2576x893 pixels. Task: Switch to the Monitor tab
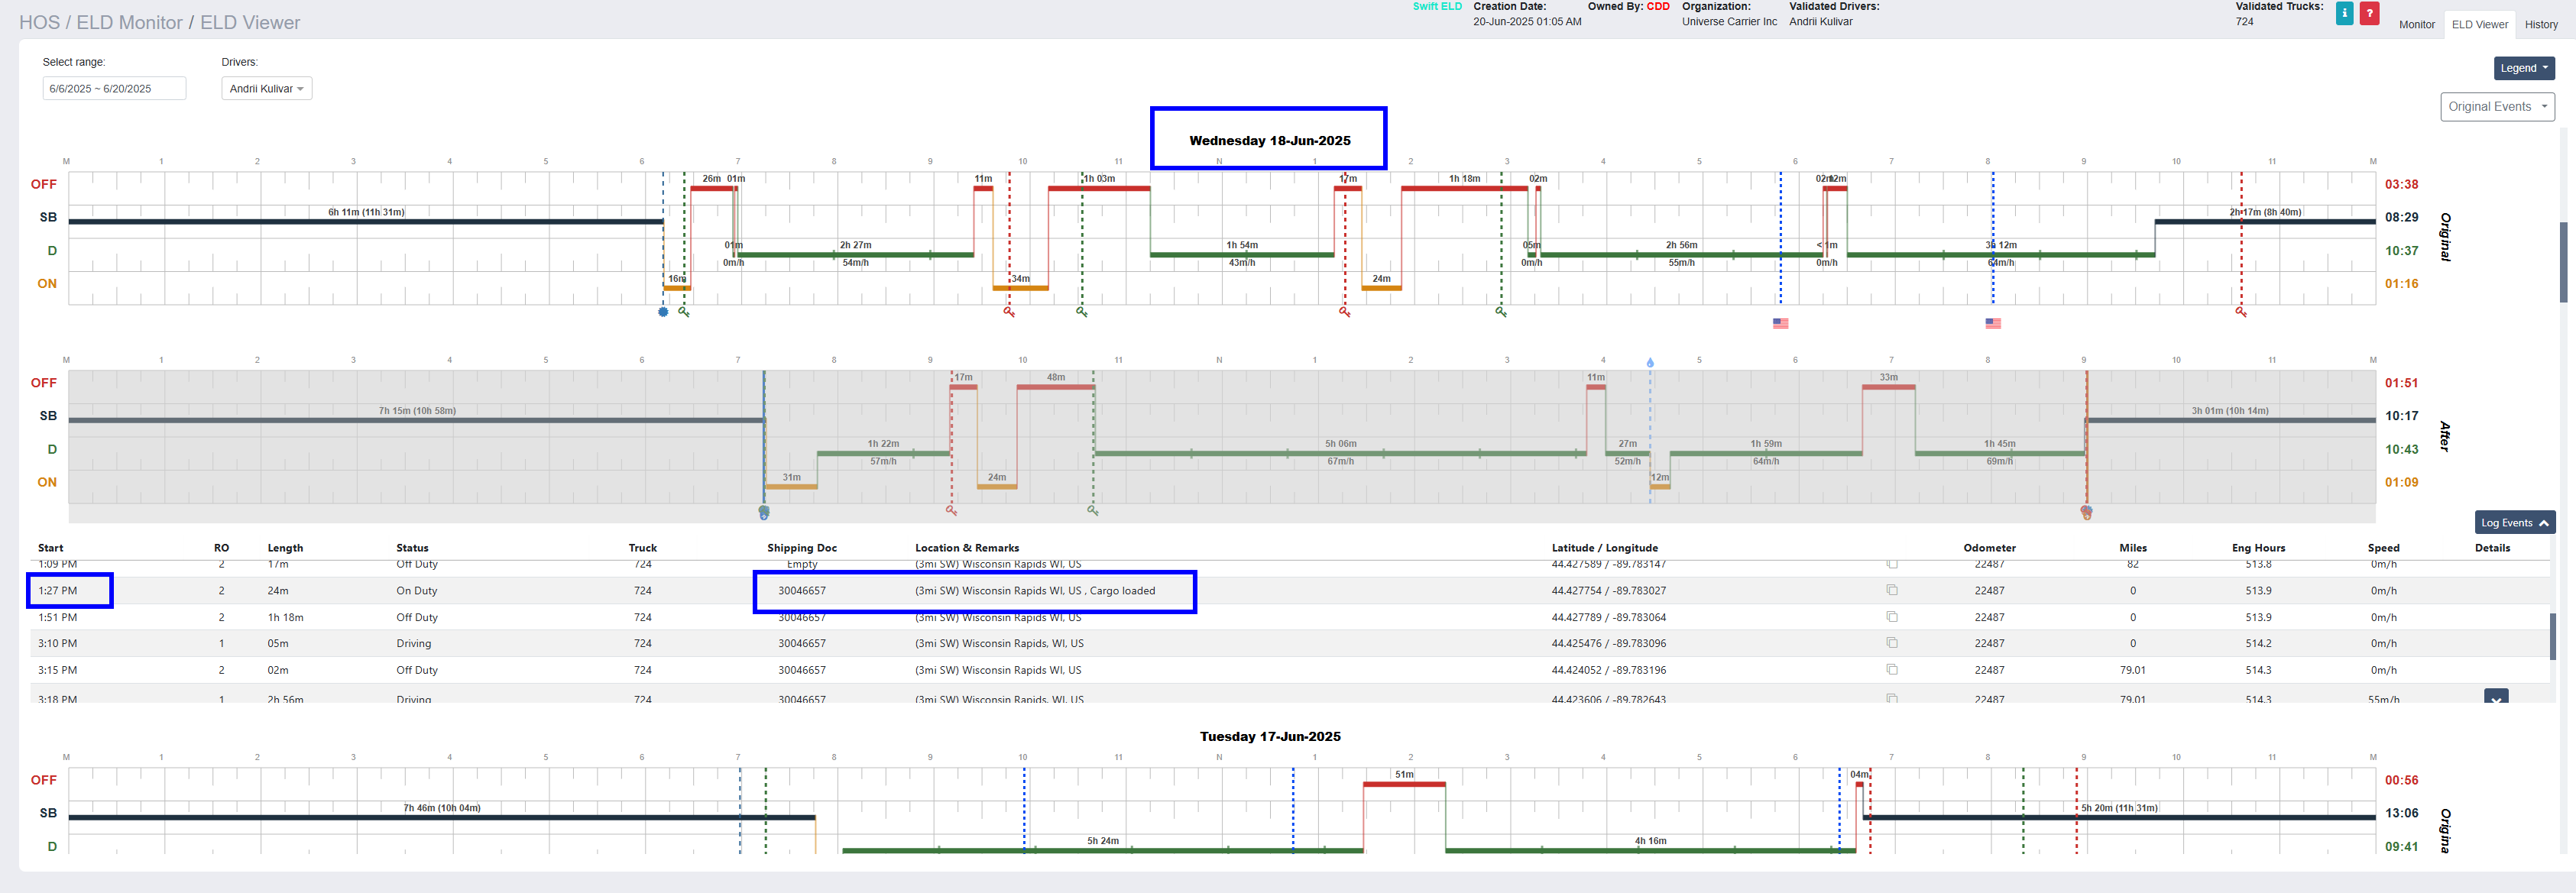click(2416, 25)
